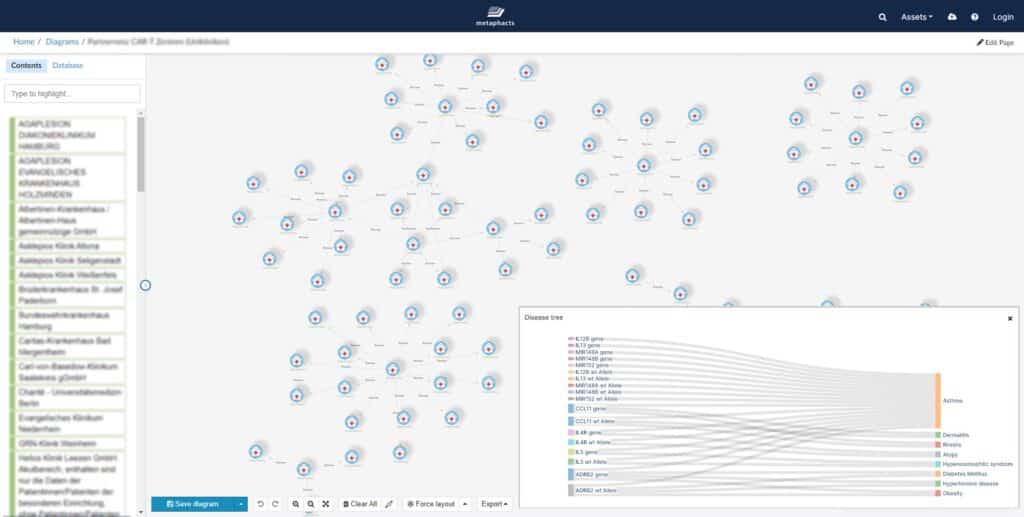The height and width of the screenshot is (517, 1024).
Task: Collapse the left panel with circle handle
Action: [x=145, y=286]
